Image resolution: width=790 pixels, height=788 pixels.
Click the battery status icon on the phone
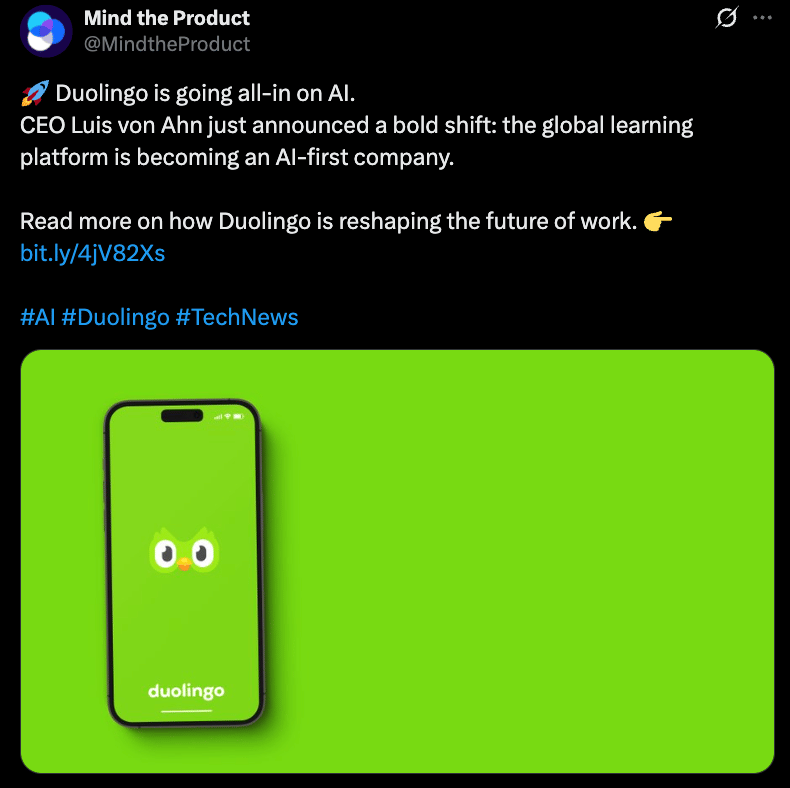[238, 416]
